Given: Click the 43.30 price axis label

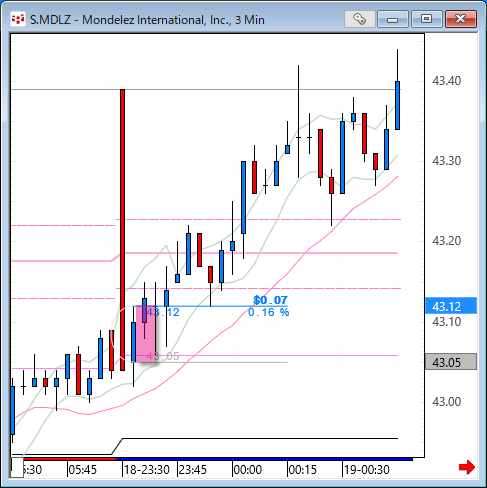Looking at the screenshot, I should 446,161.
